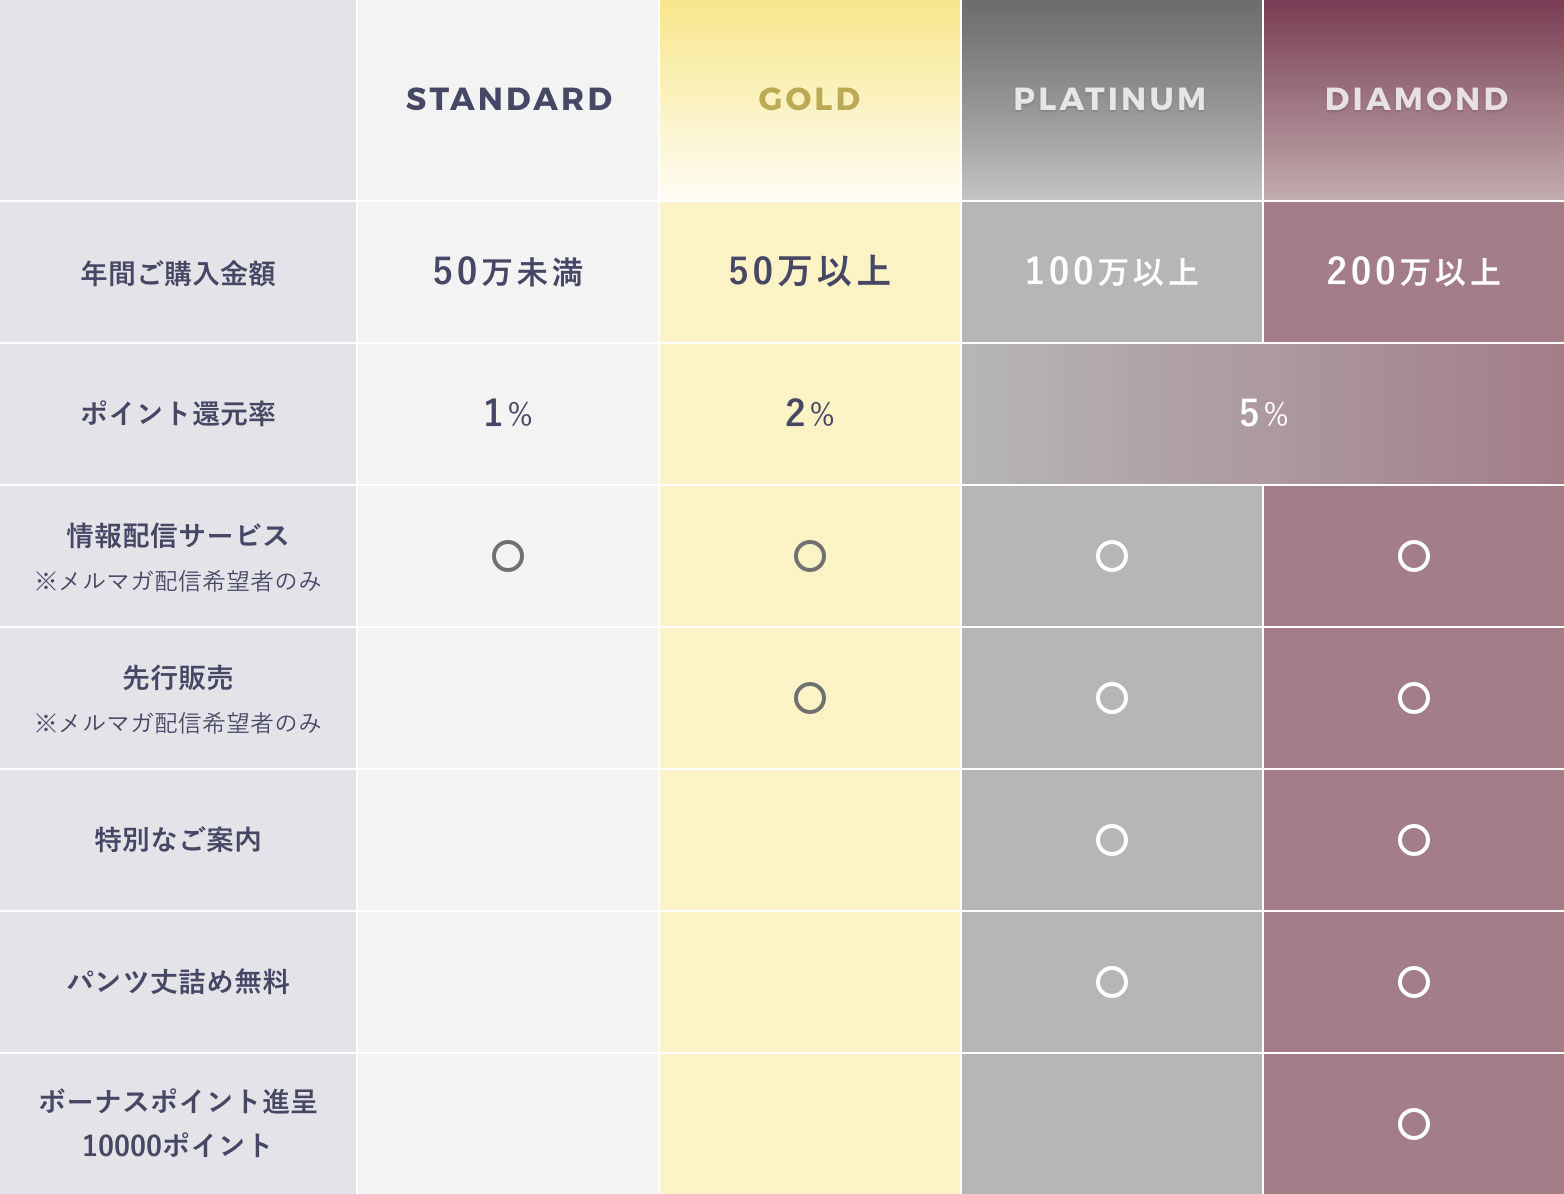Click the Platinum circle for 先行販売

(1112, 698)
